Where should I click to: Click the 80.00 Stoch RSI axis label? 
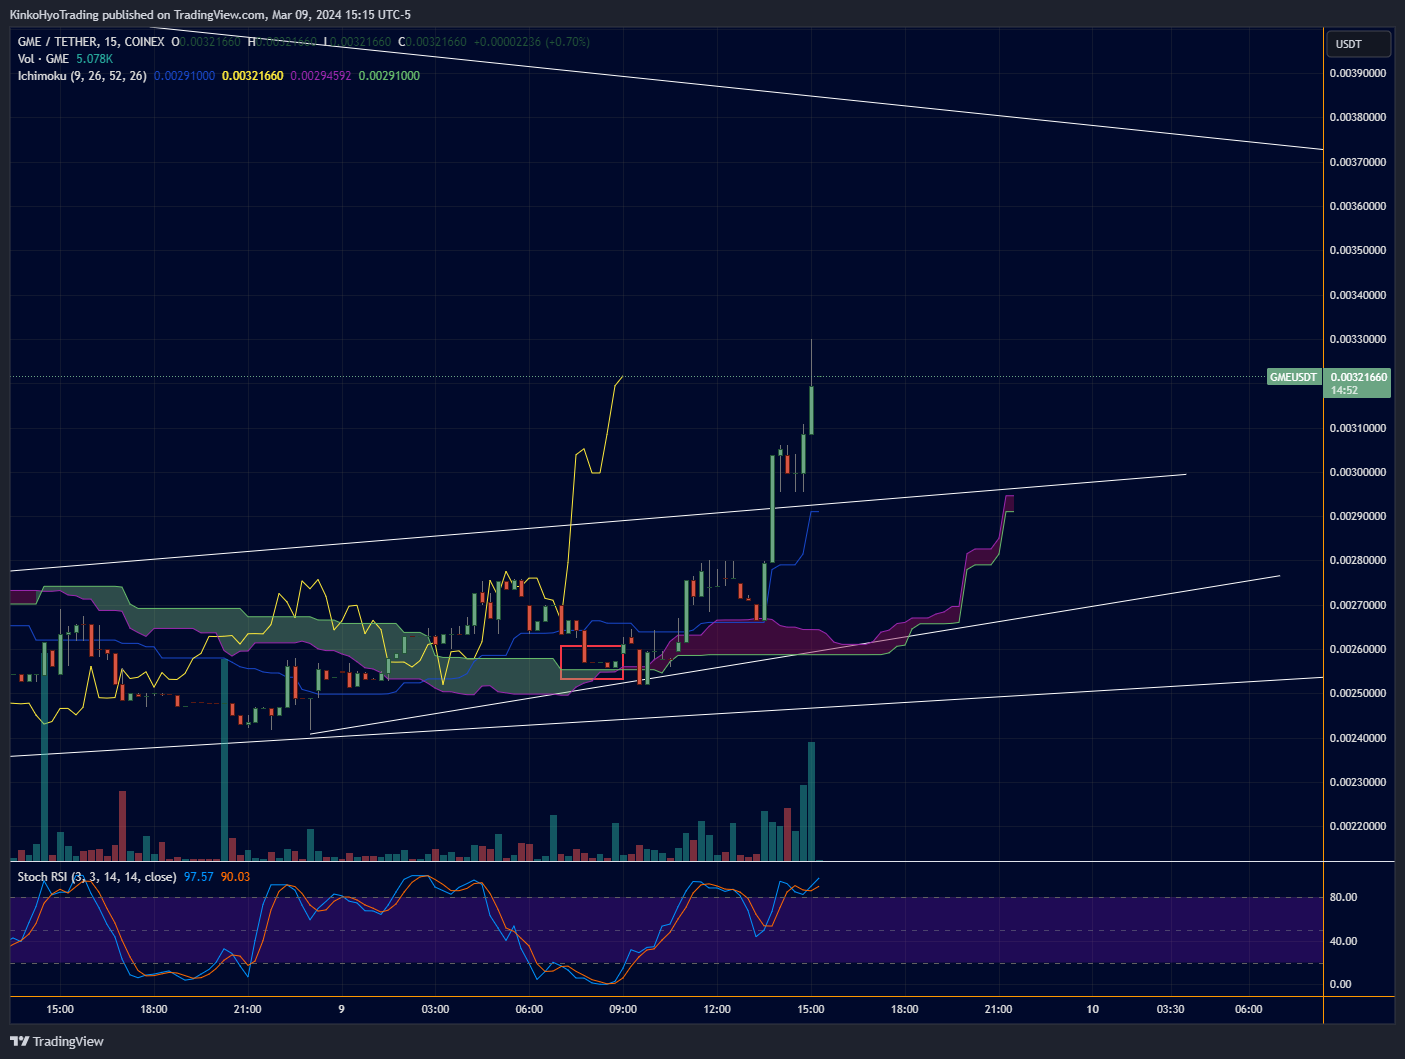click(x=1343, y=897)
